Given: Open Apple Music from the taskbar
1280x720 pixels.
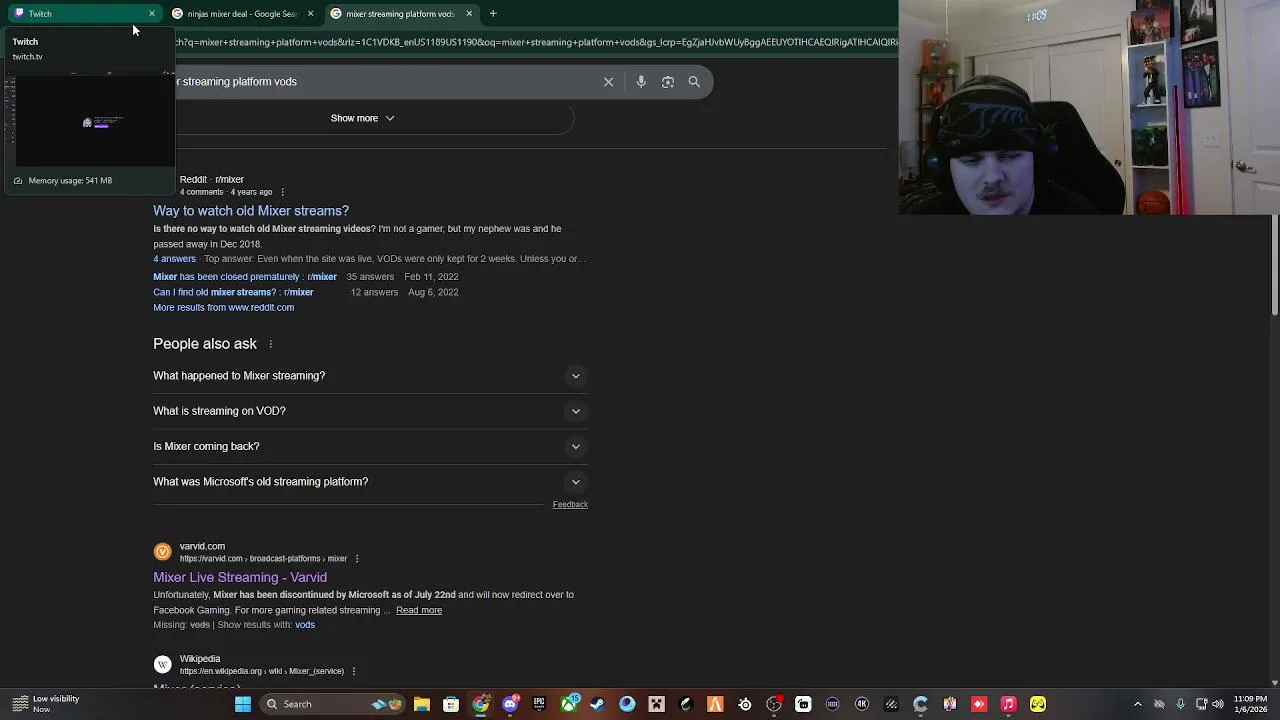Looking at the screenshot, I should [1009, 704].
